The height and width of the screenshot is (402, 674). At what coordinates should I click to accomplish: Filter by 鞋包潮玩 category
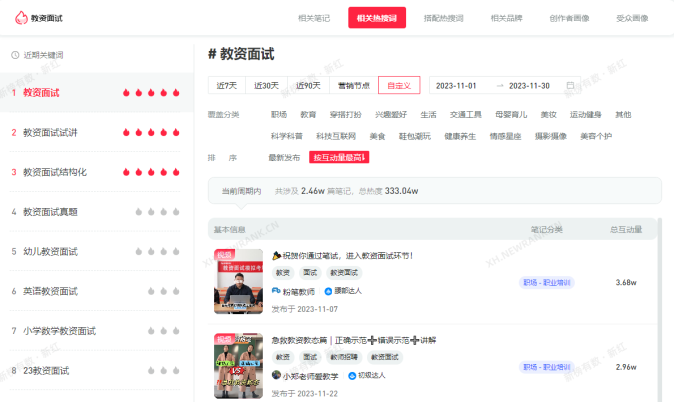click(414, 136)
